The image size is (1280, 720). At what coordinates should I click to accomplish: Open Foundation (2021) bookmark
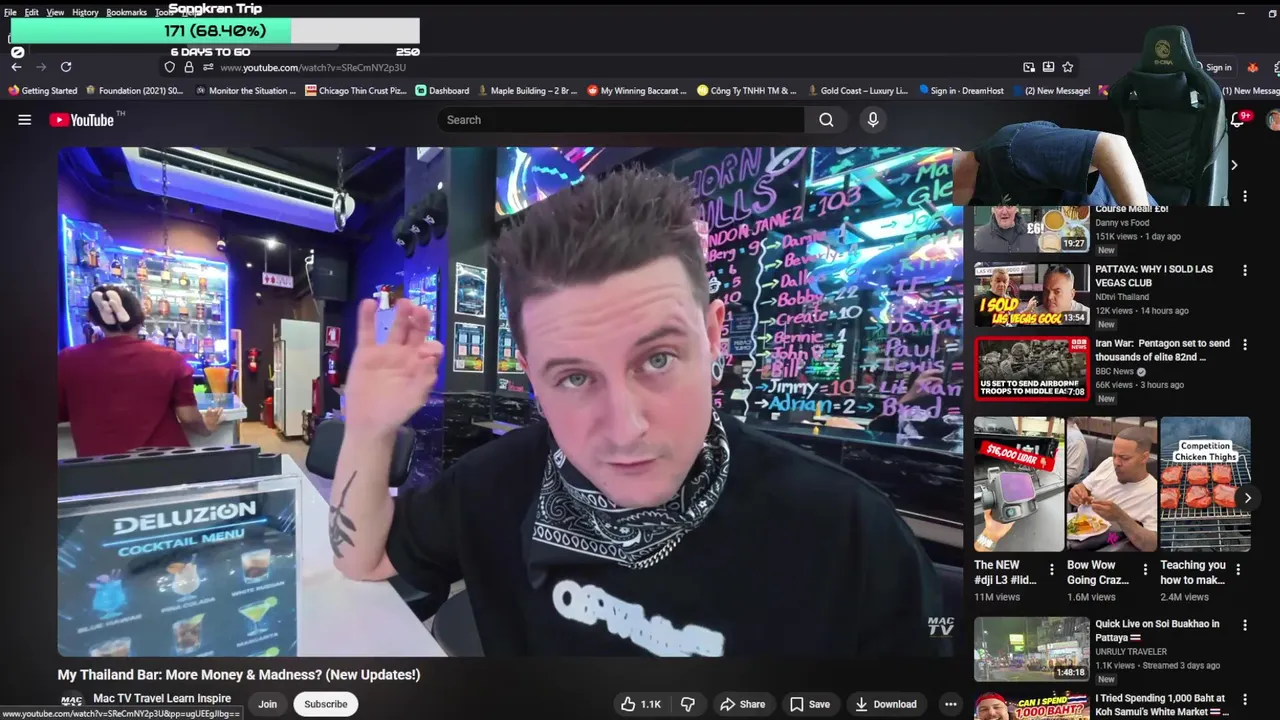[x=134, y=91]
